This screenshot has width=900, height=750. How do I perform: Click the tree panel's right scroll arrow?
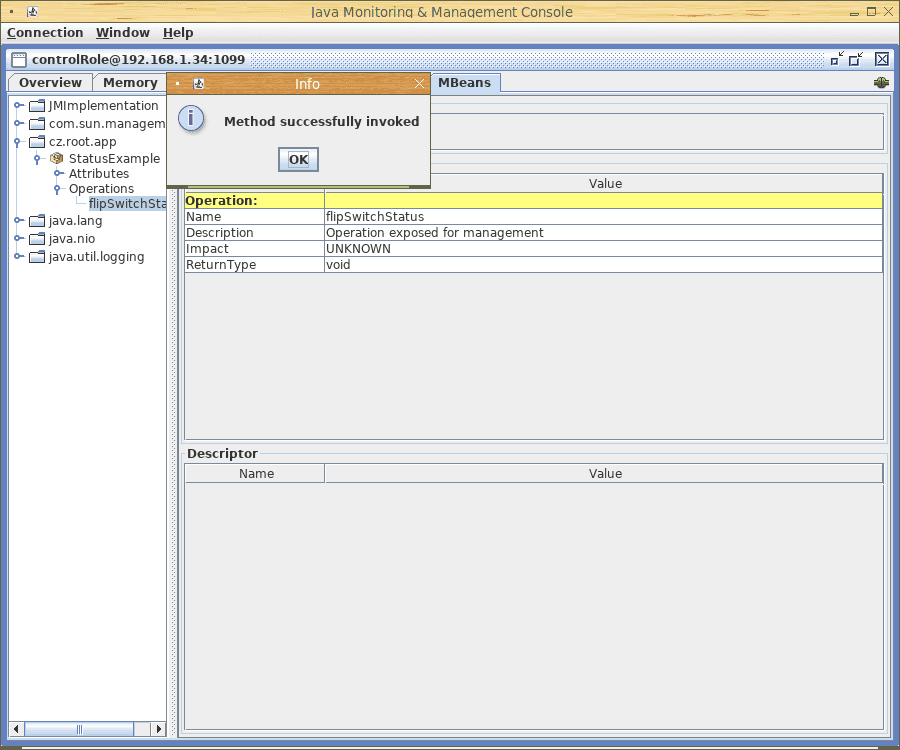pyautogui.click(x=158, y=729)
